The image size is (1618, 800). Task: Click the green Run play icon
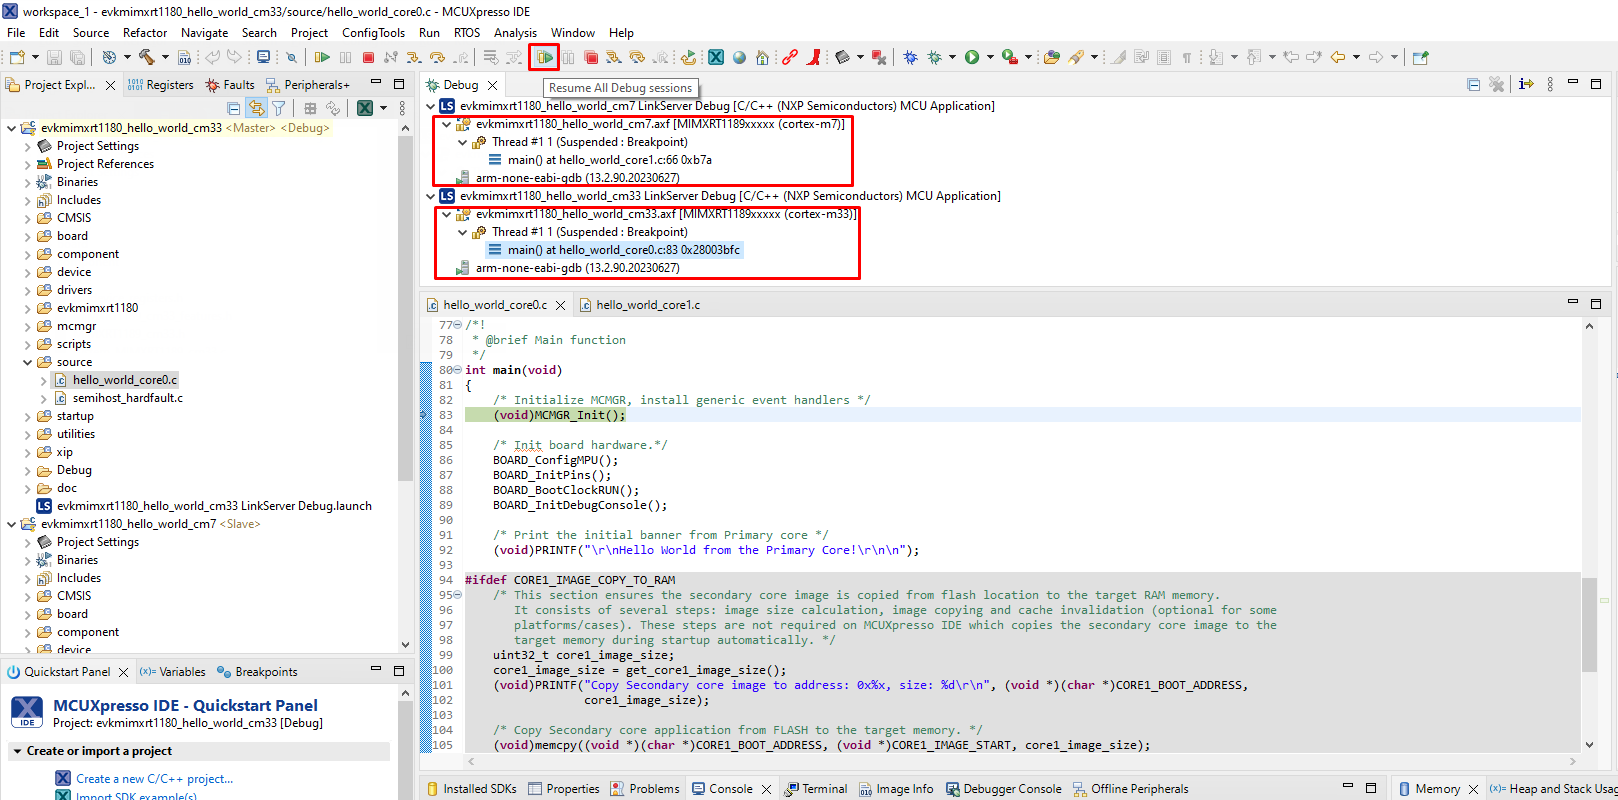971,57
